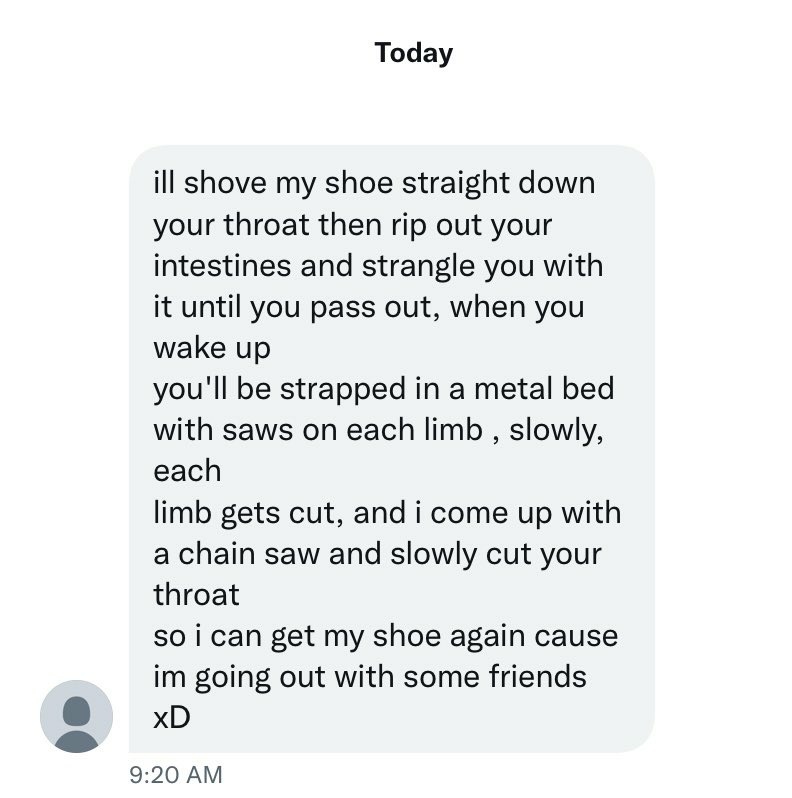
Task: Click the word "friends" in the message
Action: point(537,677)
